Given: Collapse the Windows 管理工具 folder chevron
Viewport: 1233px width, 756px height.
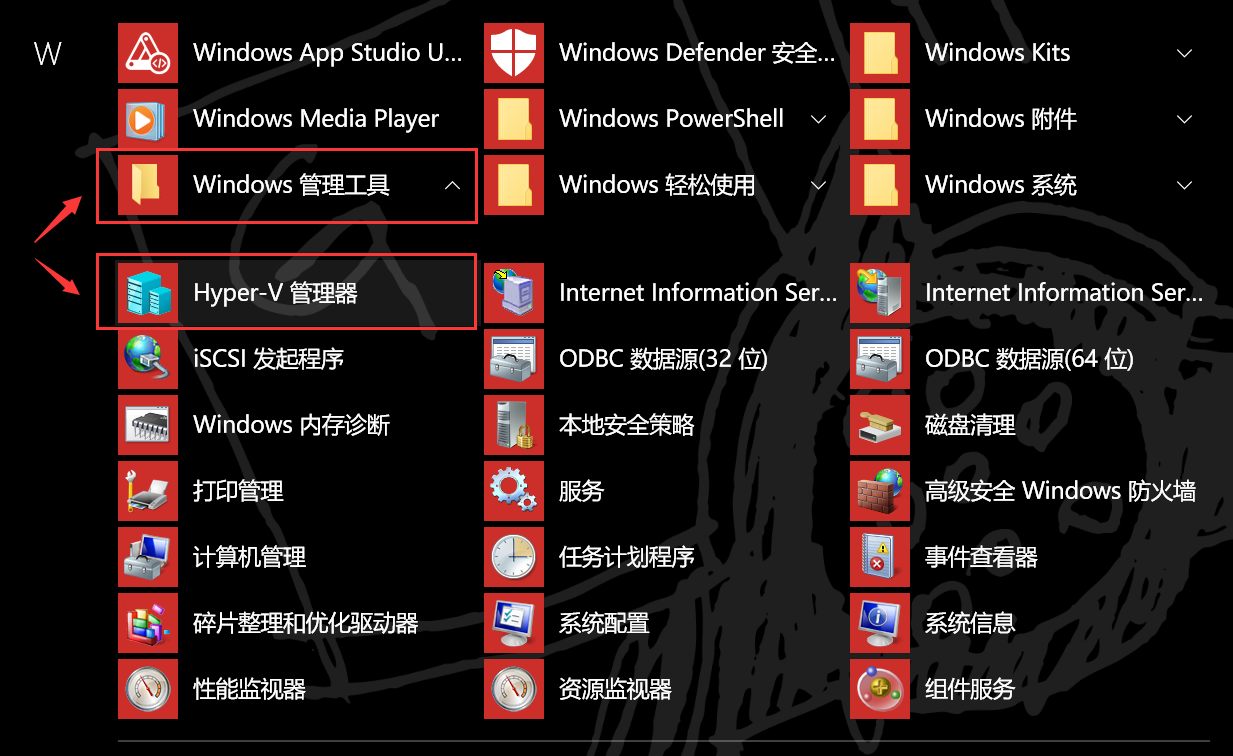Looking at the screenshot, I should 452,184.
